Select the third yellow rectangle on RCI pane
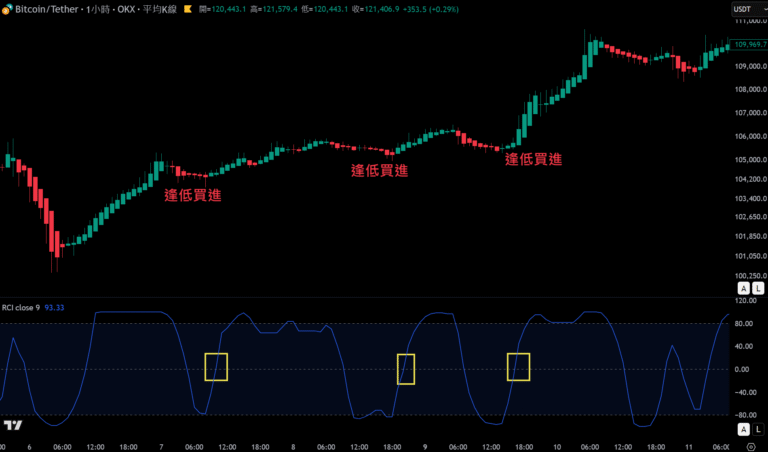Screen dimensions: 768x452 [x=518, y=367]
